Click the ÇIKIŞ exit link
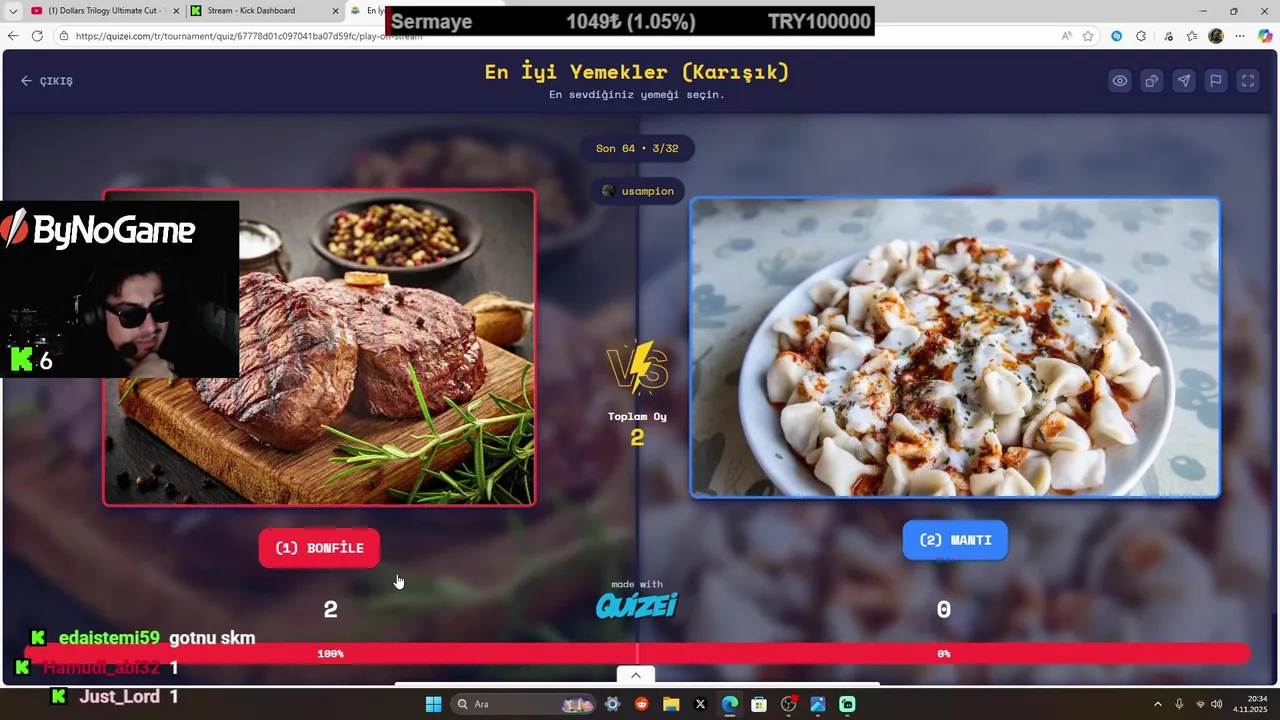This screenshot has width=1280, height=720. (x=47, y=81)
